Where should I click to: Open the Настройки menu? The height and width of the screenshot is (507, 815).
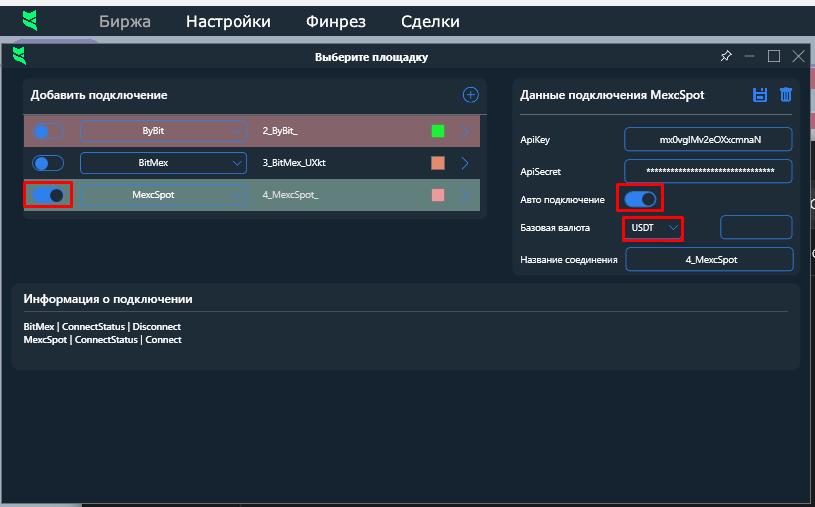coord(228,21)
